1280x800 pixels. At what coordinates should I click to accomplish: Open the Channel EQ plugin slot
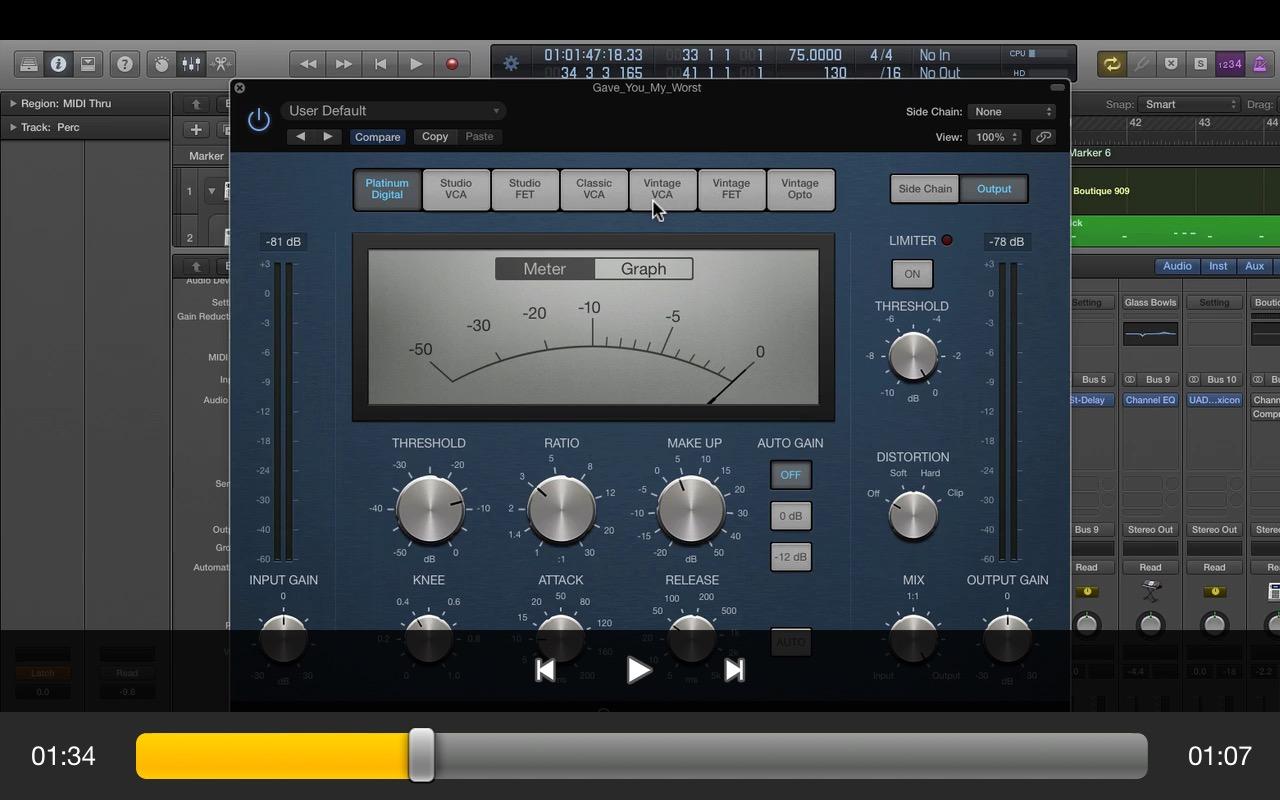[1150, 400]
